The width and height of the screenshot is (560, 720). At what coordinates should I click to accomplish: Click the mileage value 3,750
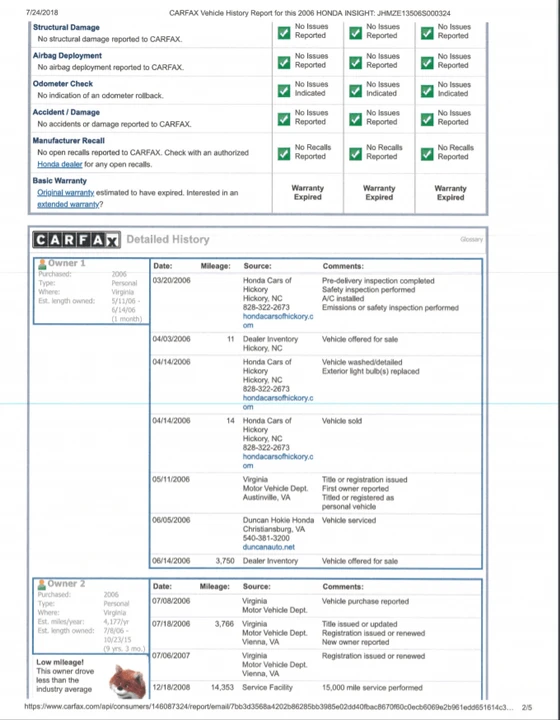coord(225,561)
